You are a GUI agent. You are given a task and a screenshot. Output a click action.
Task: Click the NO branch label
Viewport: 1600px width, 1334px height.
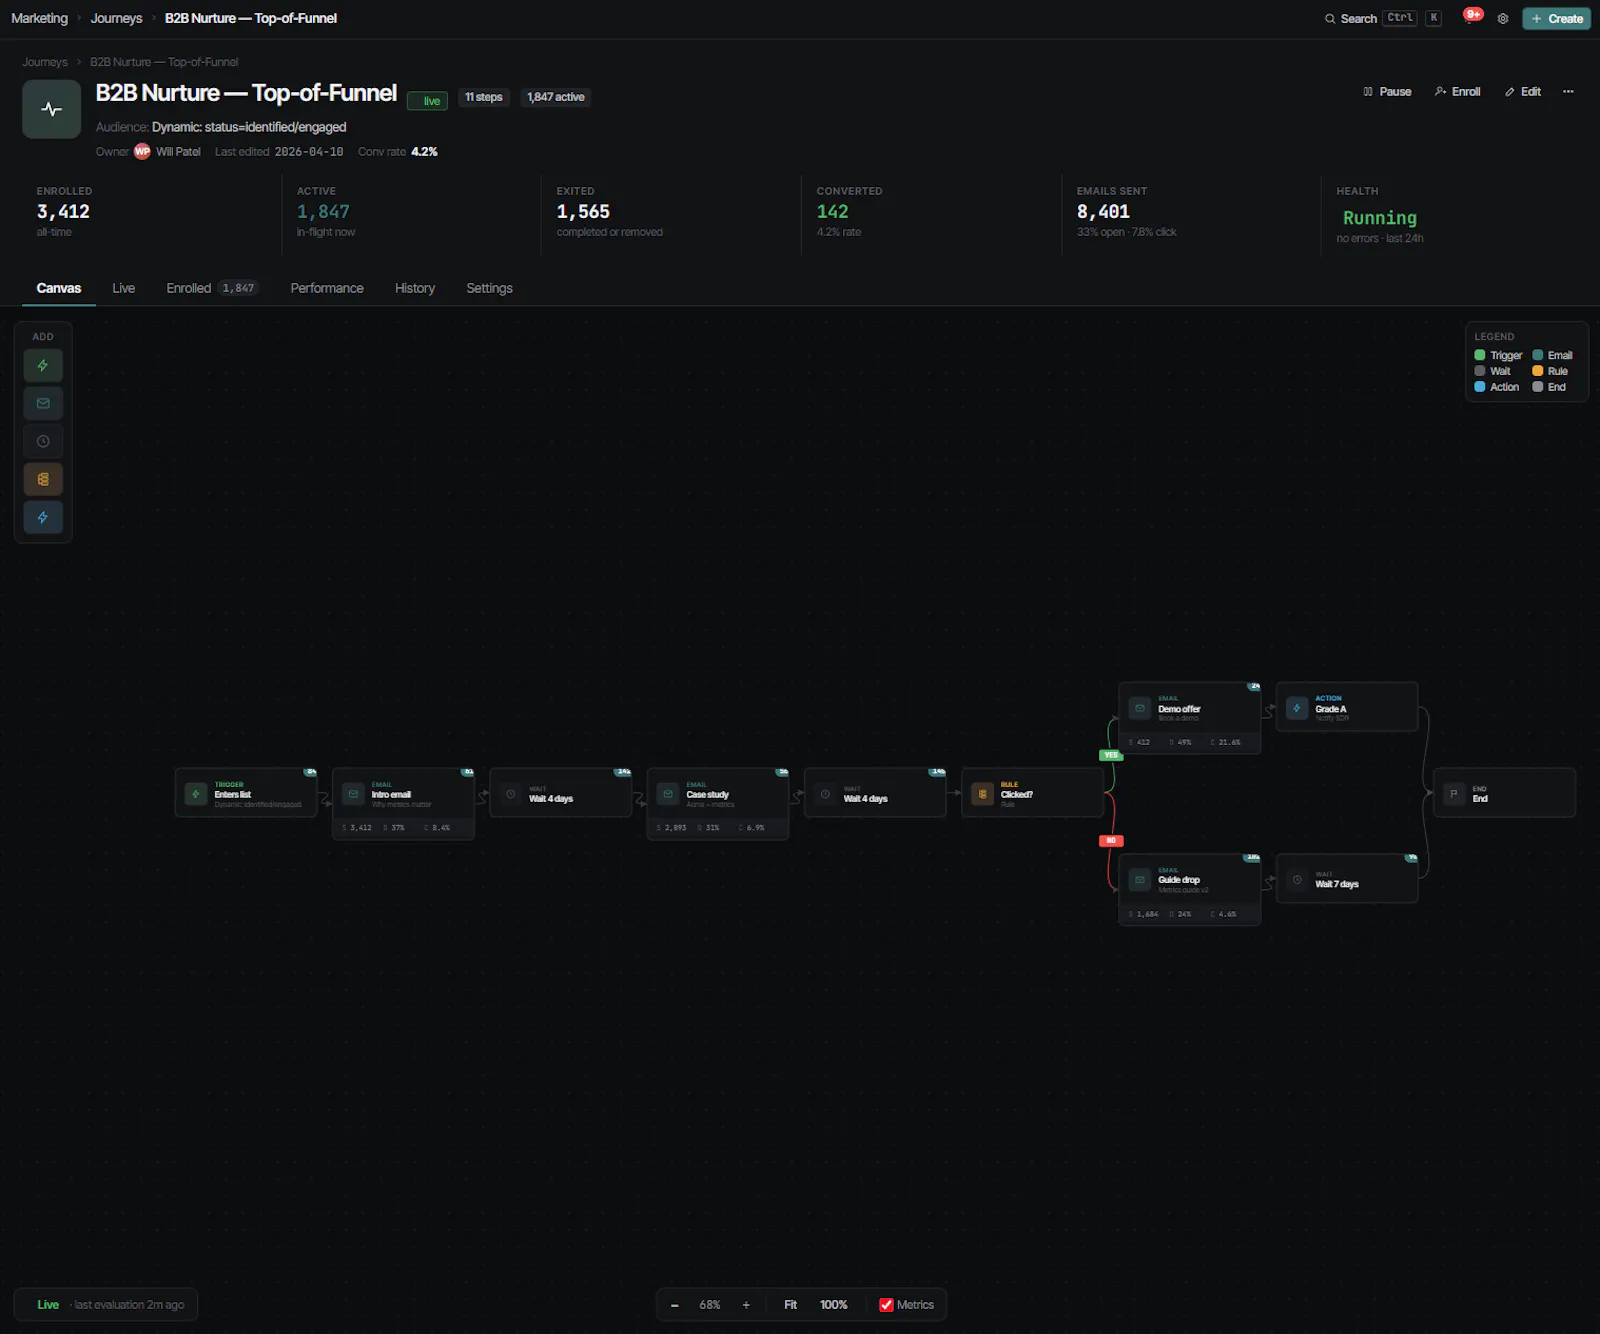1111,841
